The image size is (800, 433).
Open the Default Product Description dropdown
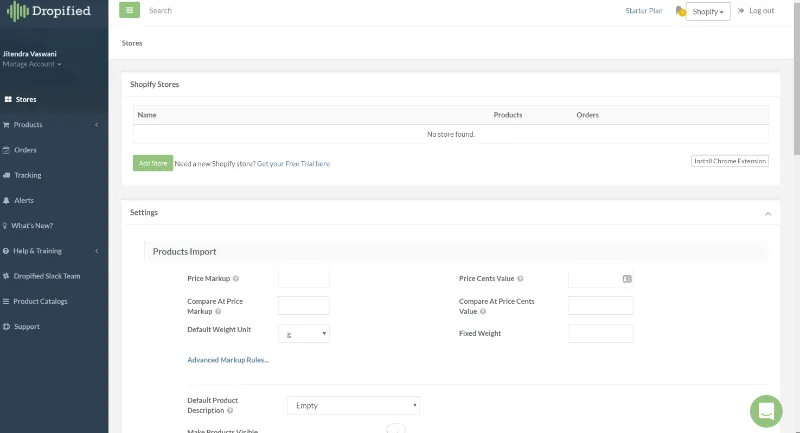[x=353, y=405]
